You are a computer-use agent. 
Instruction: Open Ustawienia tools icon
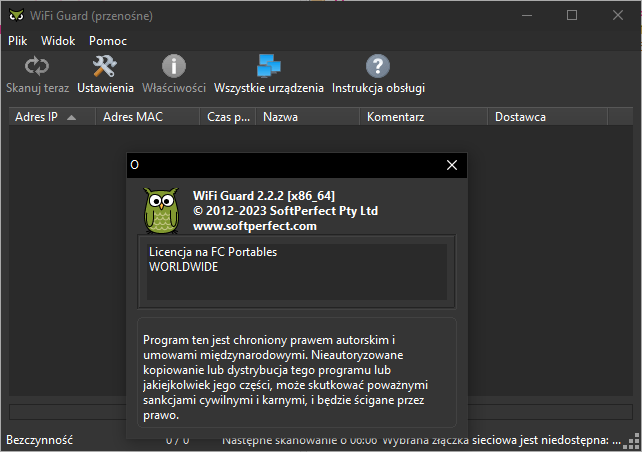(105, 66)
